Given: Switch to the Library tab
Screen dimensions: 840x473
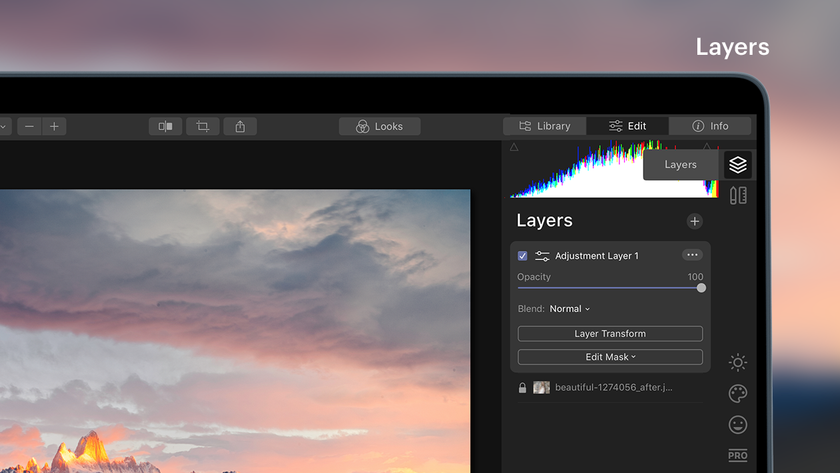Looking at the screenshot, I should (545, 126).
